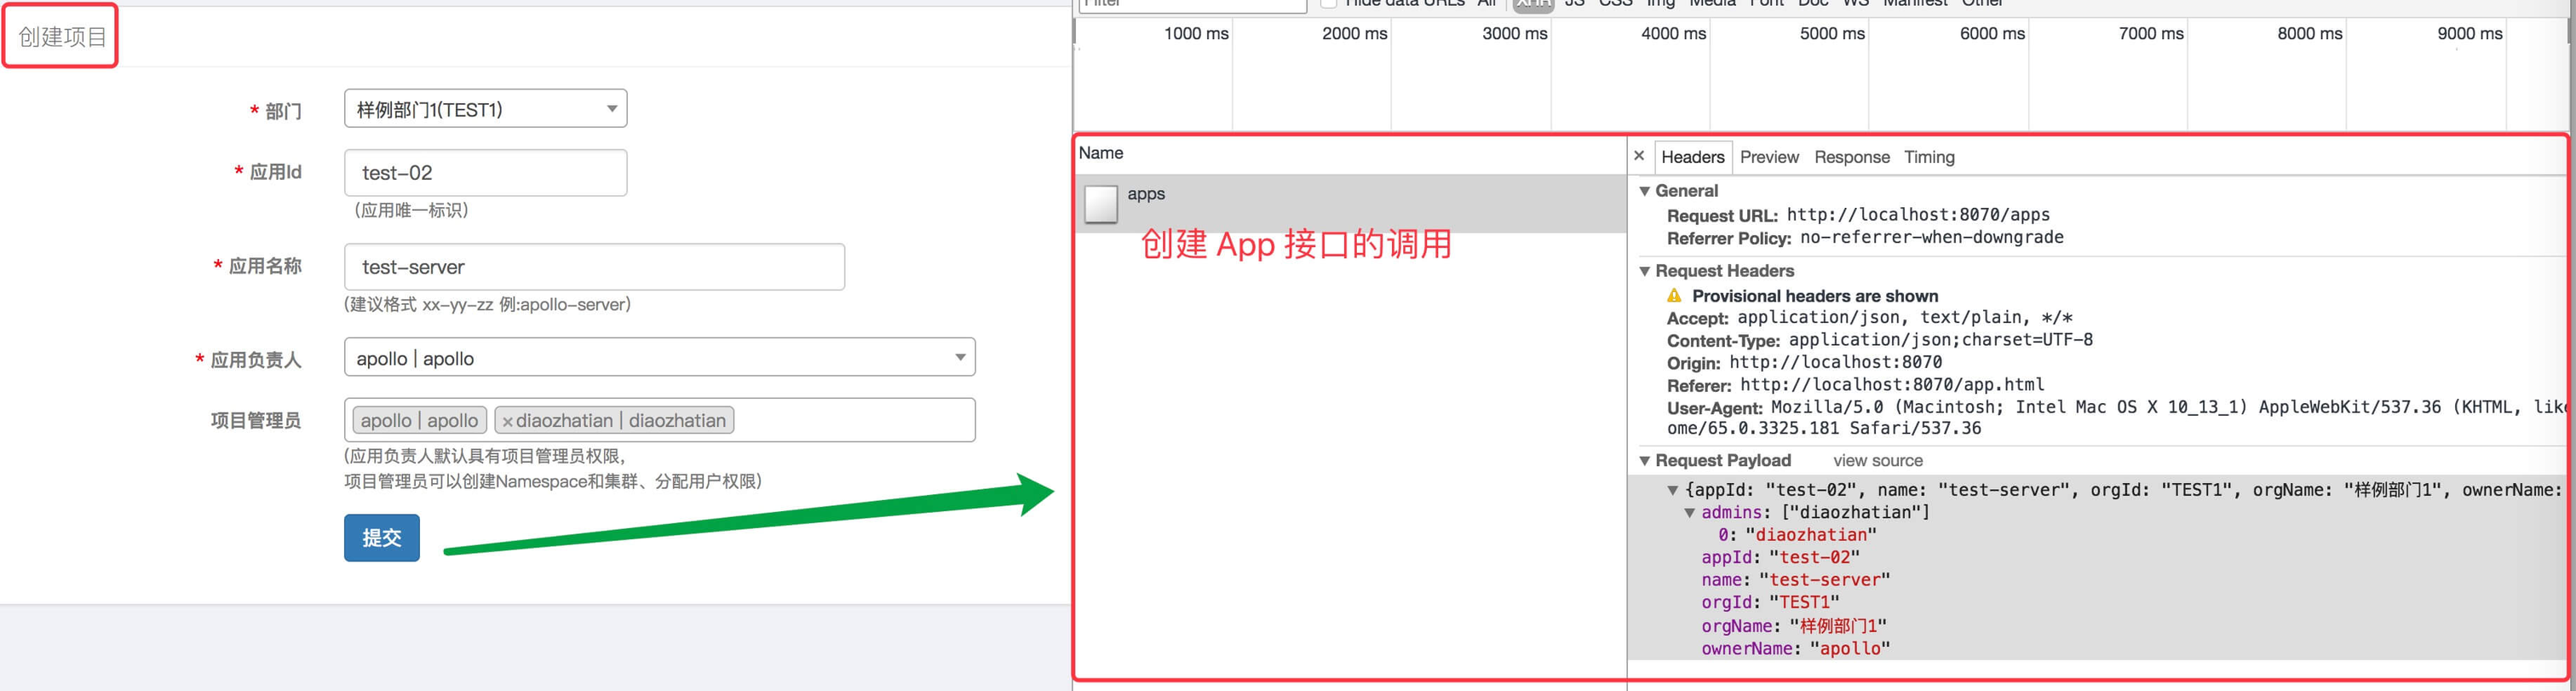Click the Accept header line
This screenshot has width=2576, height=691.
click(1870, 318)
